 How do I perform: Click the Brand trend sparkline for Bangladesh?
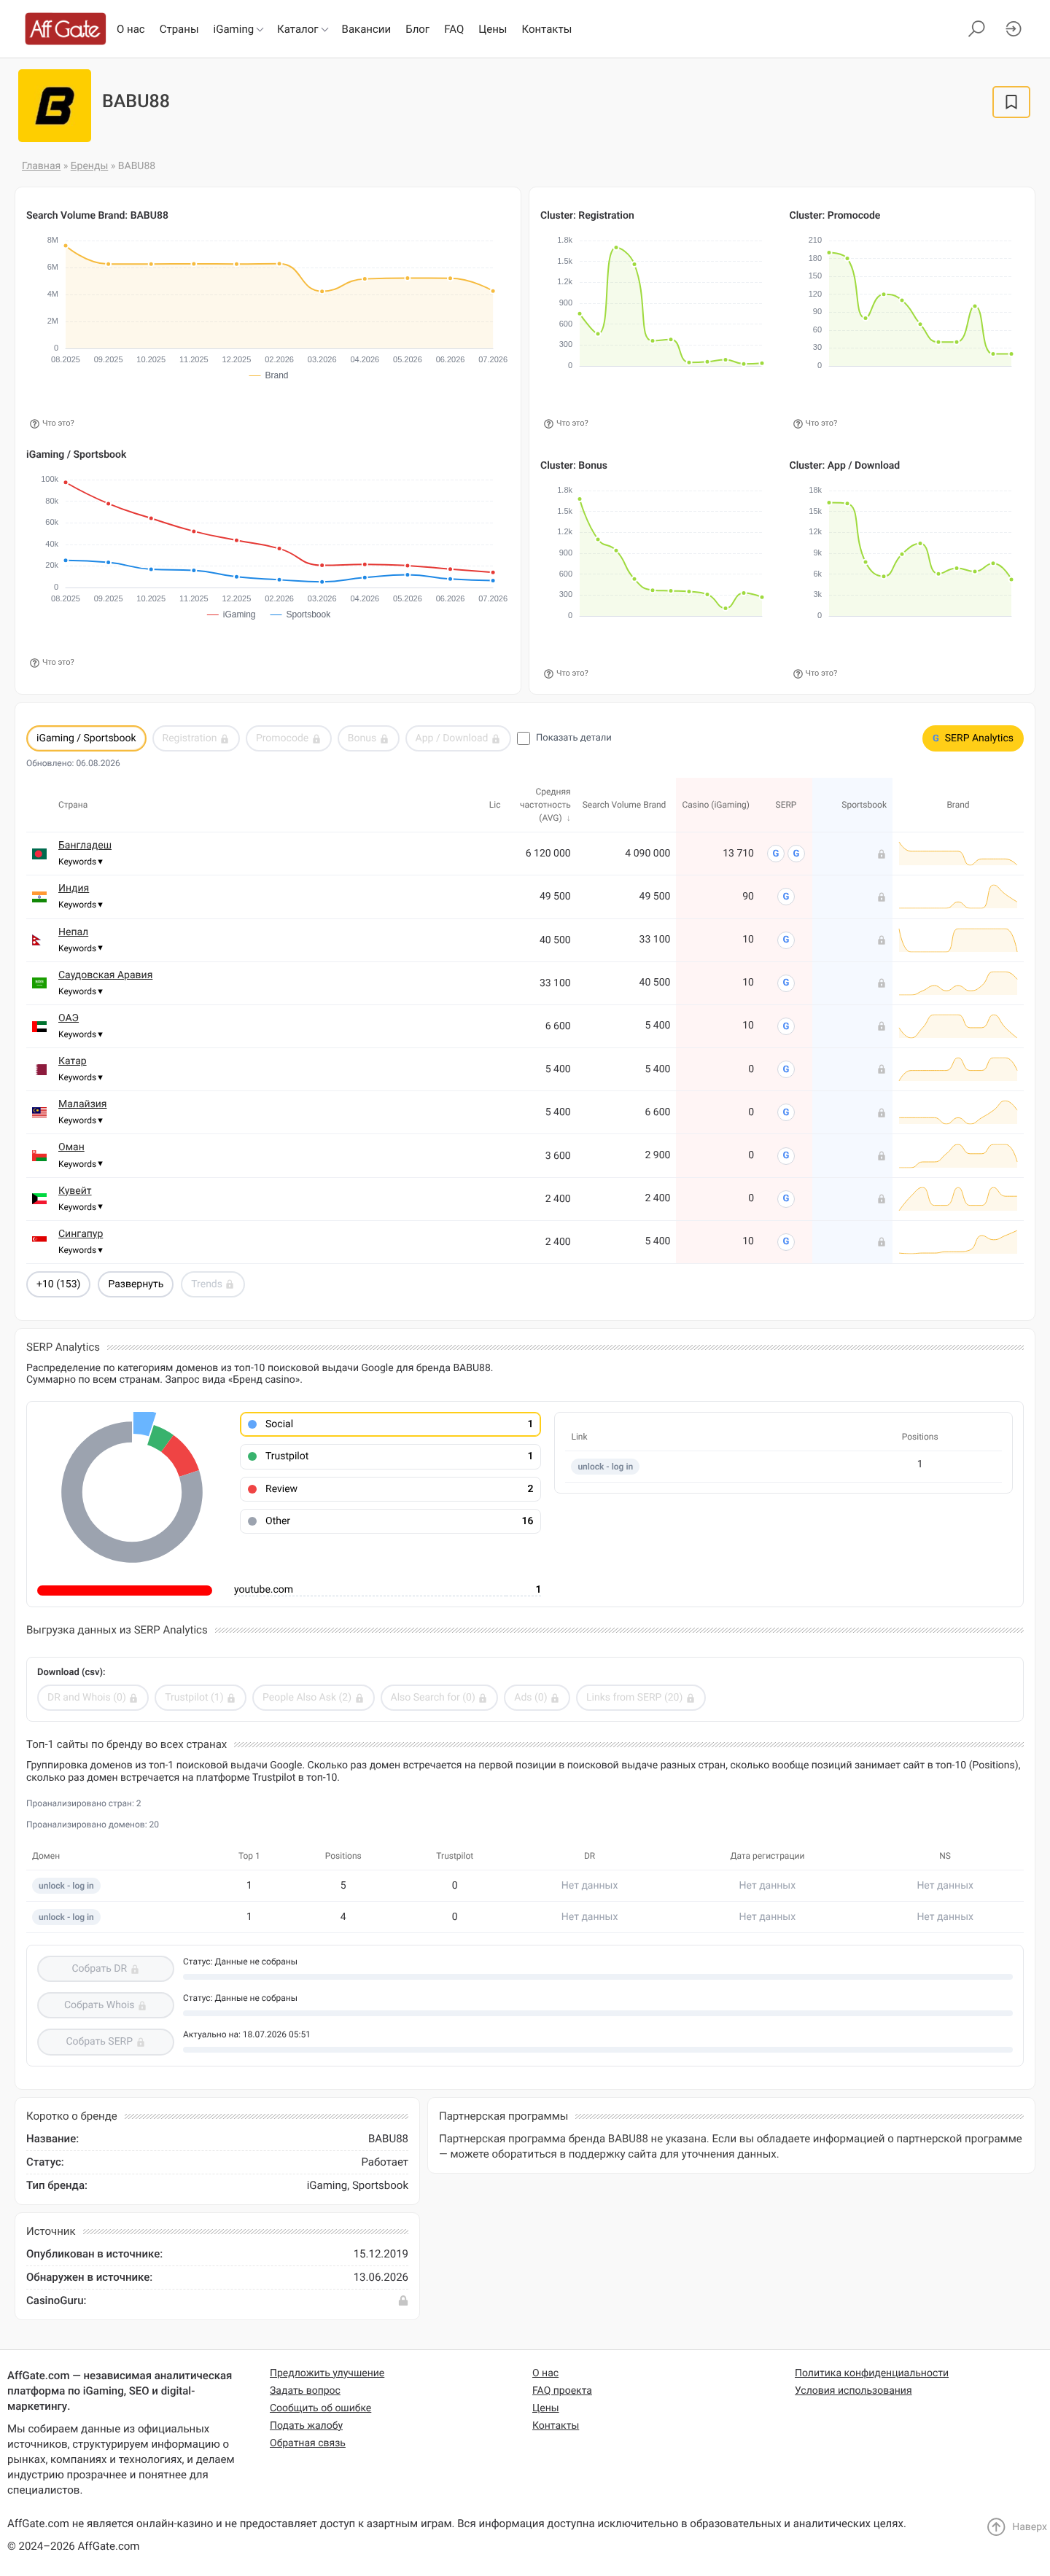coord(958,854)
